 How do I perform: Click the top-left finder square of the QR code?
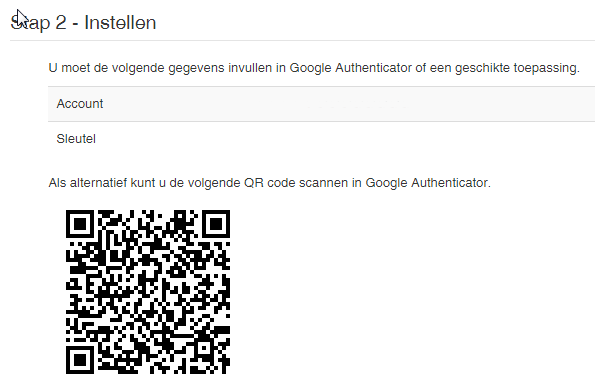pyautogui.click(x=80, y=224)
